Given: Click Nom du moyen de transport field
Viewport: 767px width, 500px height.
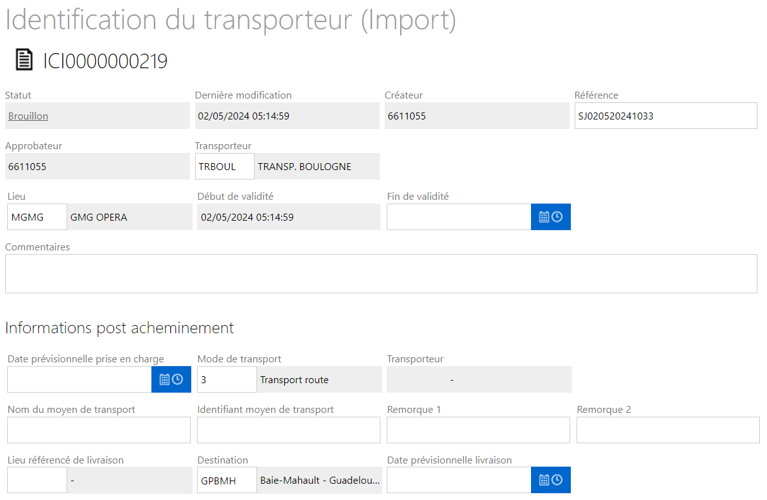Looking at the screenshot, I should coord(99,430).
